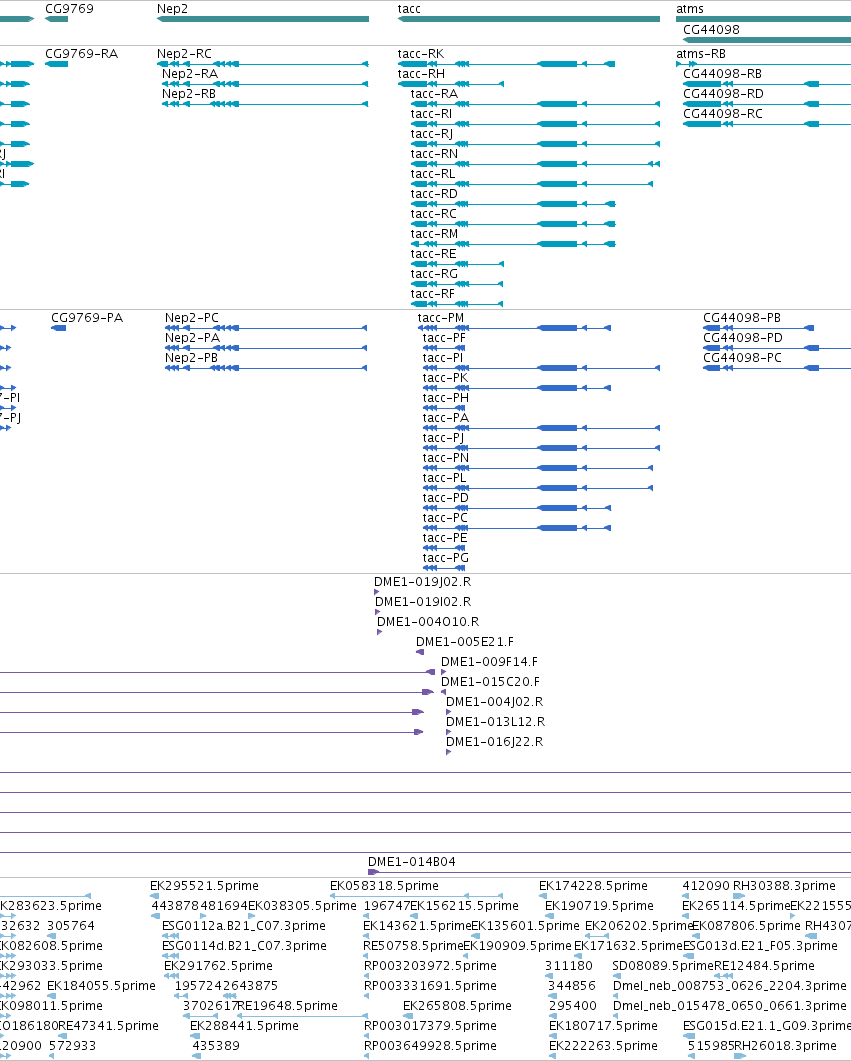Click the tacc-RF transcript label
This screenshot has width=851, height=1061.
point(433,294)
